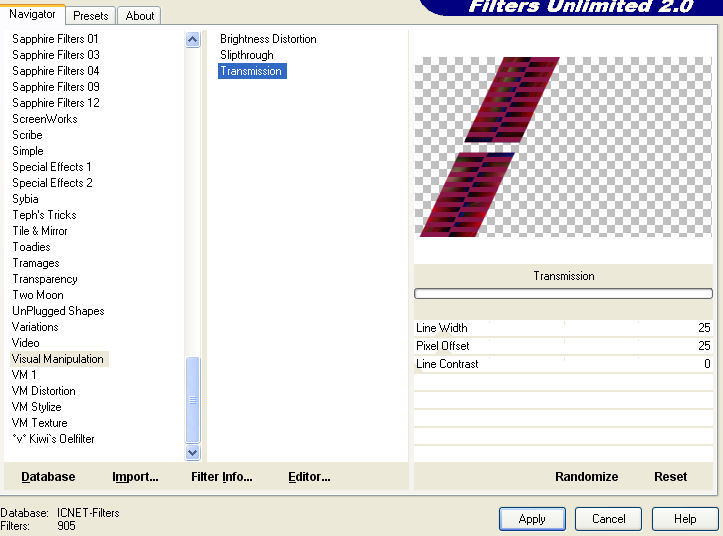Viewport: 723px width, 536px height.
Task: Click the category list scroll-up arrow
Action: click(193, 40)
